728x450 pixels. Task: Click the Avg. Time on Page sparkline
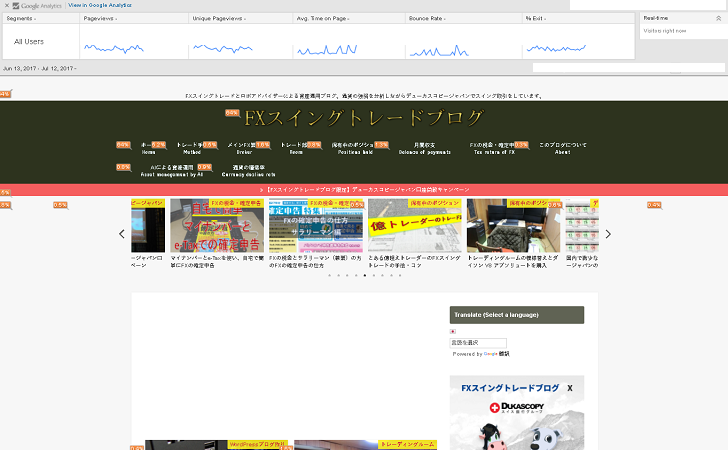click(327, 50)
